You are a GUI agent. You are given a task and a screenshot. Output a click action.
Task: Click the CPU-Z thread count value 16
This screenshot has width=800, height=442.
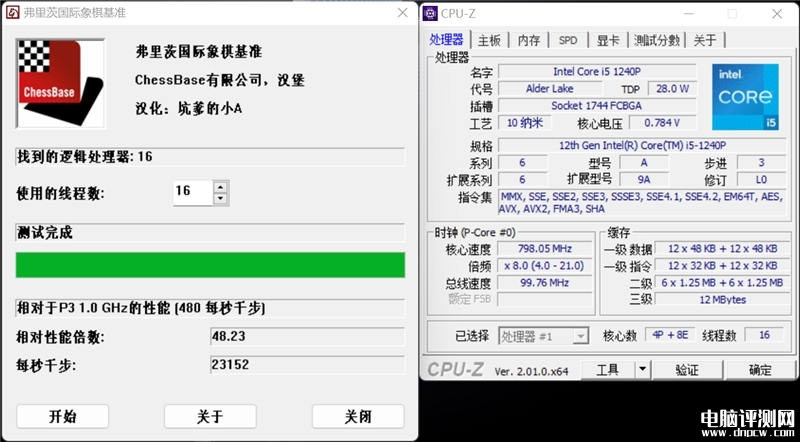click(764, 335)
